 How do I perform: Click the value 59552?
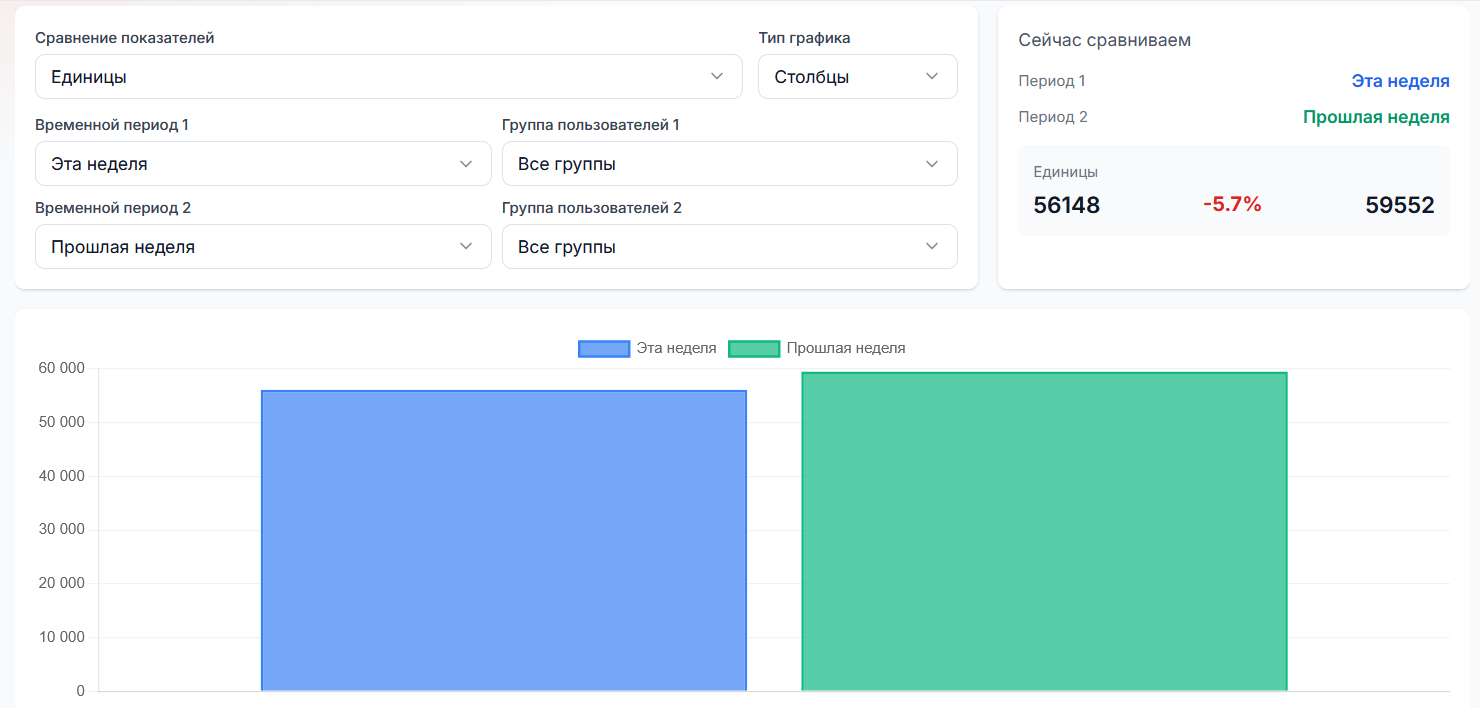[x=1400, y=205]
